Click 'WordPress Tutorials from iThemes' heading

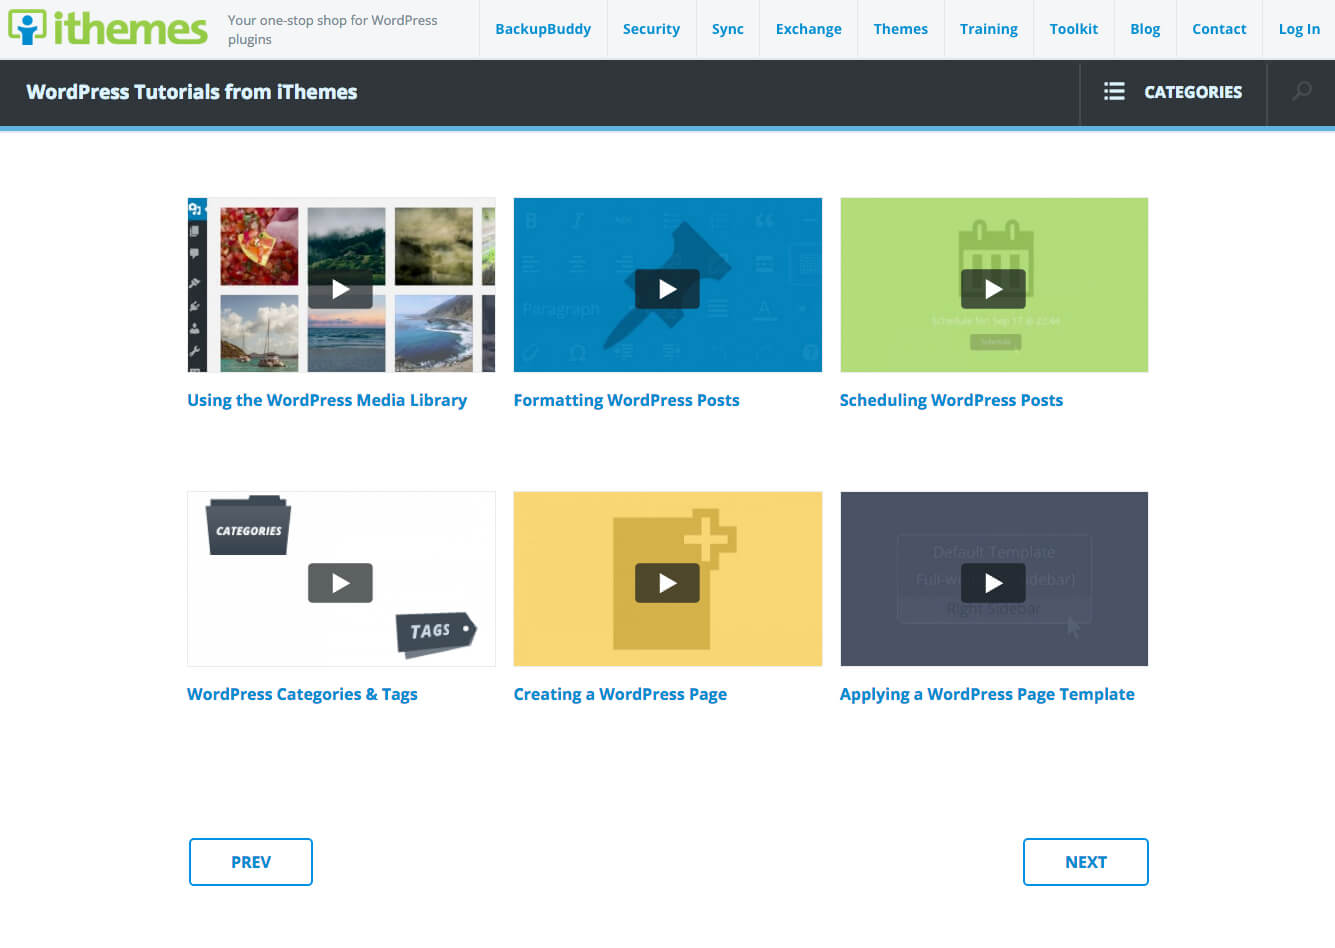[192, 92]
